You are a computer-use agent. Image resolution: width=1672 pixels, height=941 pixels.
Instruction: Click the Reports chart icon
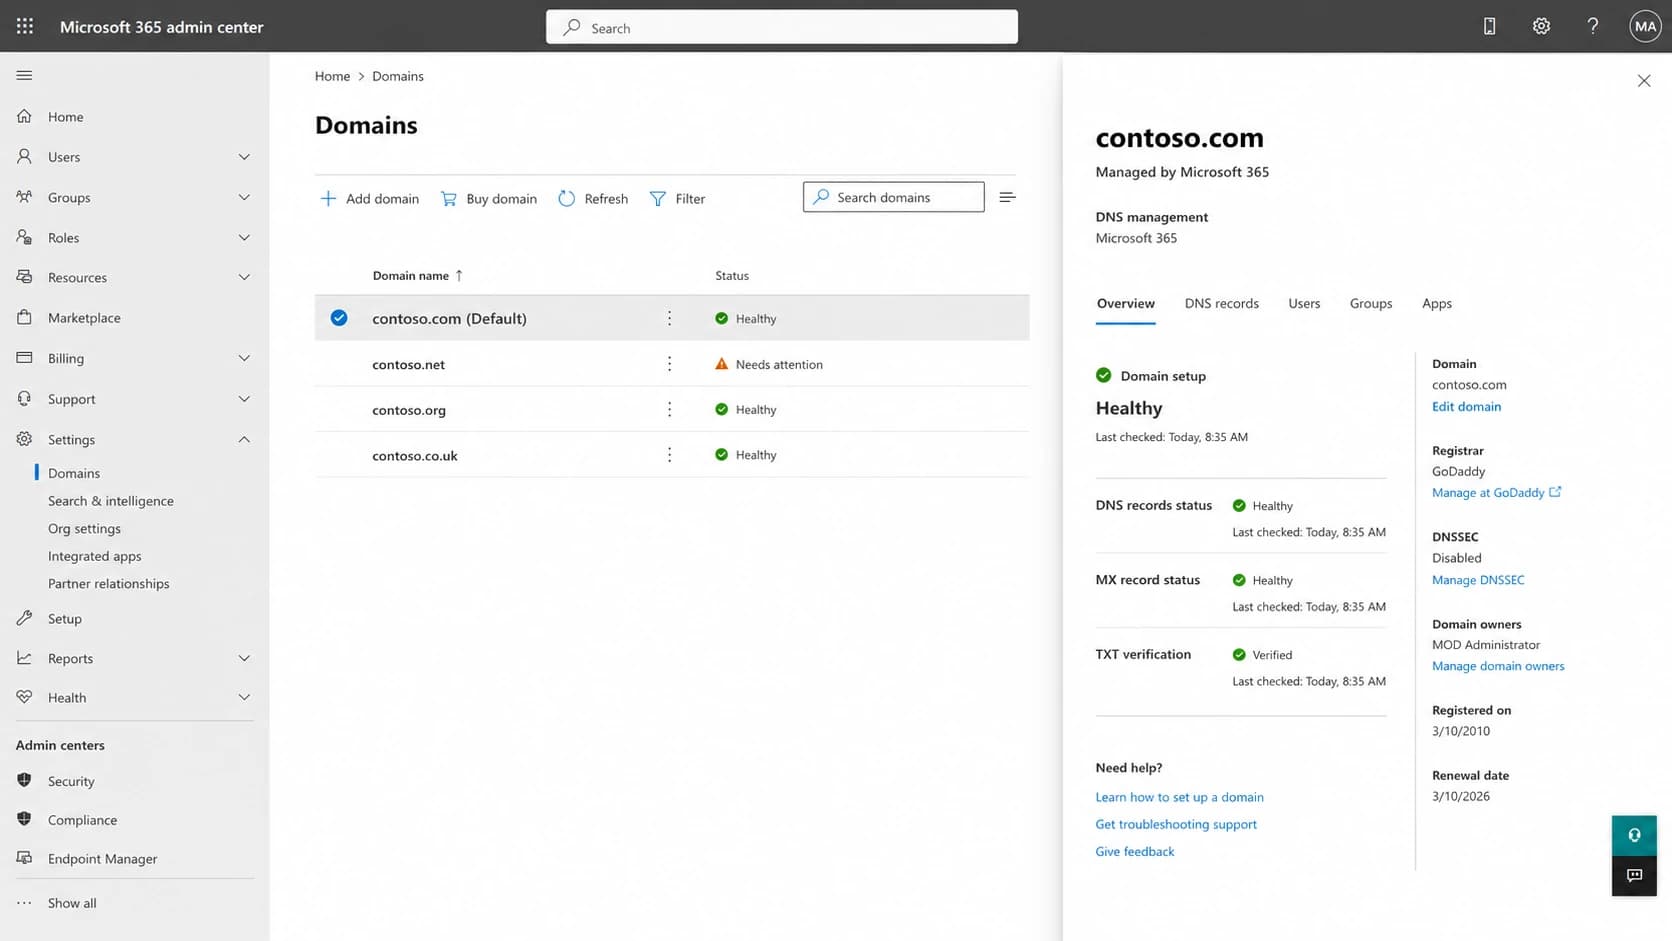(25, 658)
